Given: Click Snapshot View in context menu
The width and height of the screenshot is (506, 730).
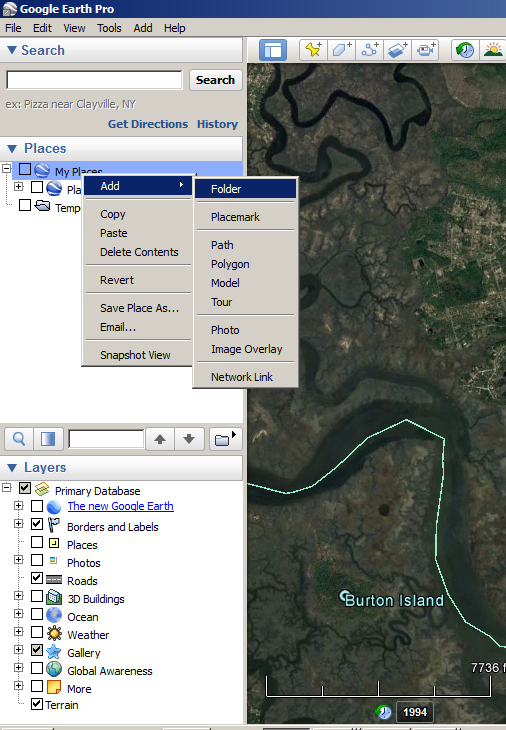Looking at the screenshot, I should tap(139, 355).
